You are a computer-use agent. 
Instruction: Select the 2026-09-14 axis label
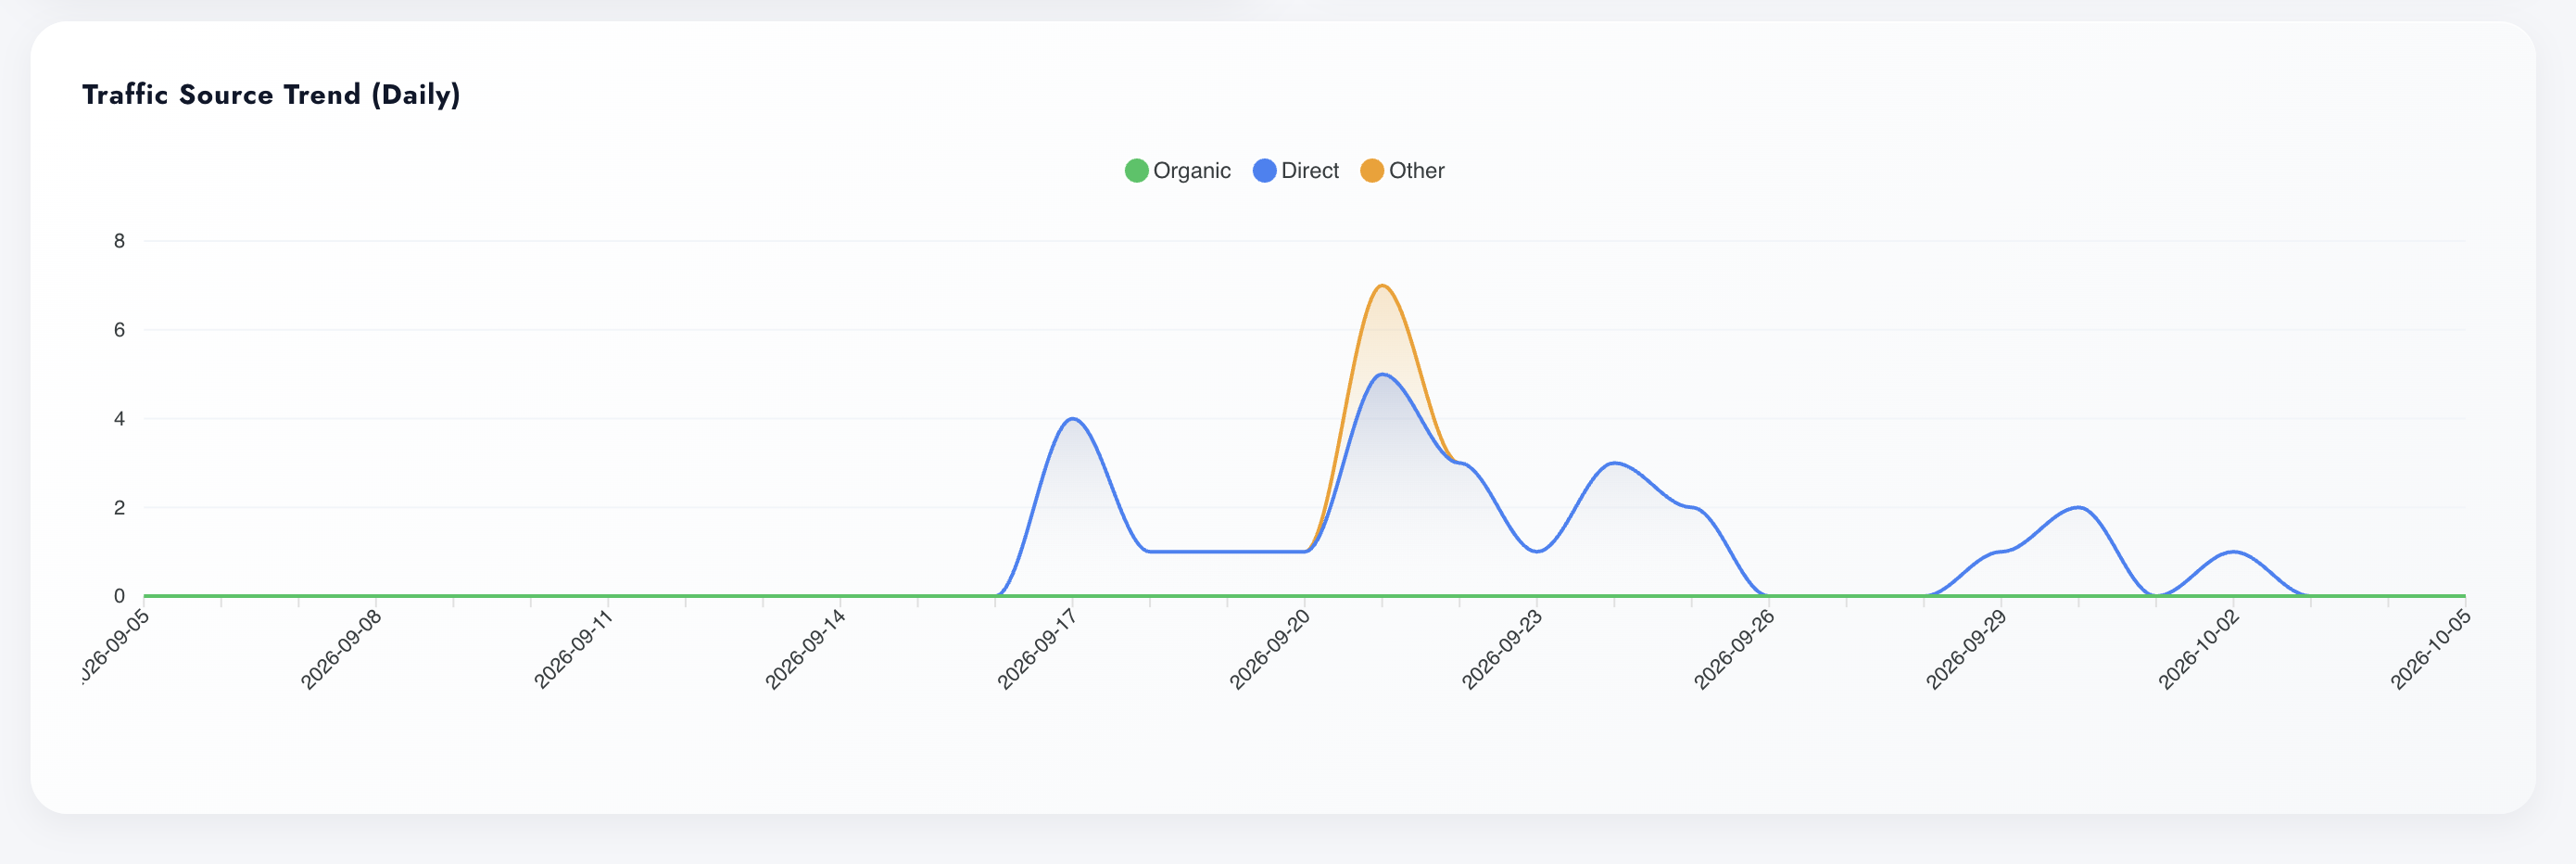[806, 649]
